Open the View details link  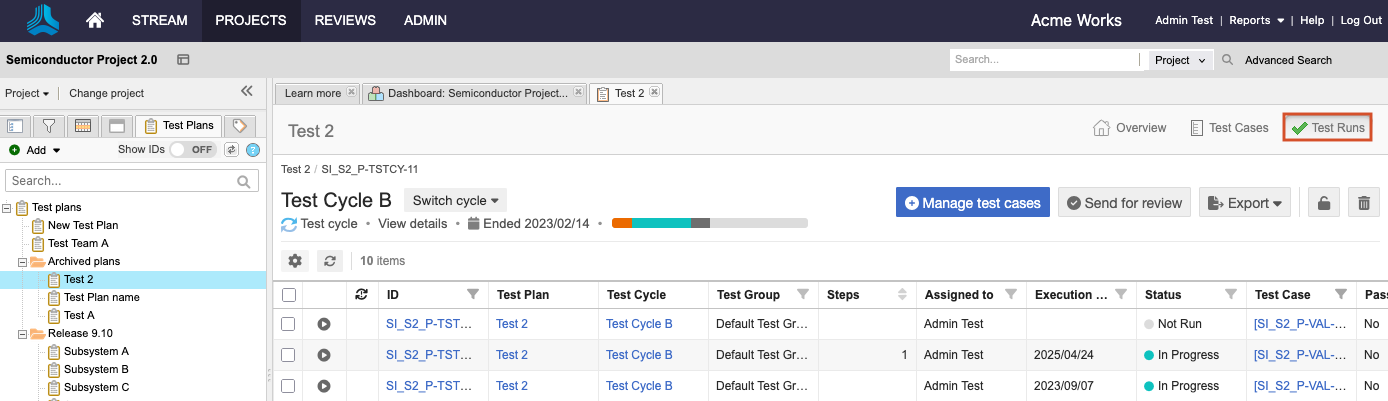coord(413,224)
